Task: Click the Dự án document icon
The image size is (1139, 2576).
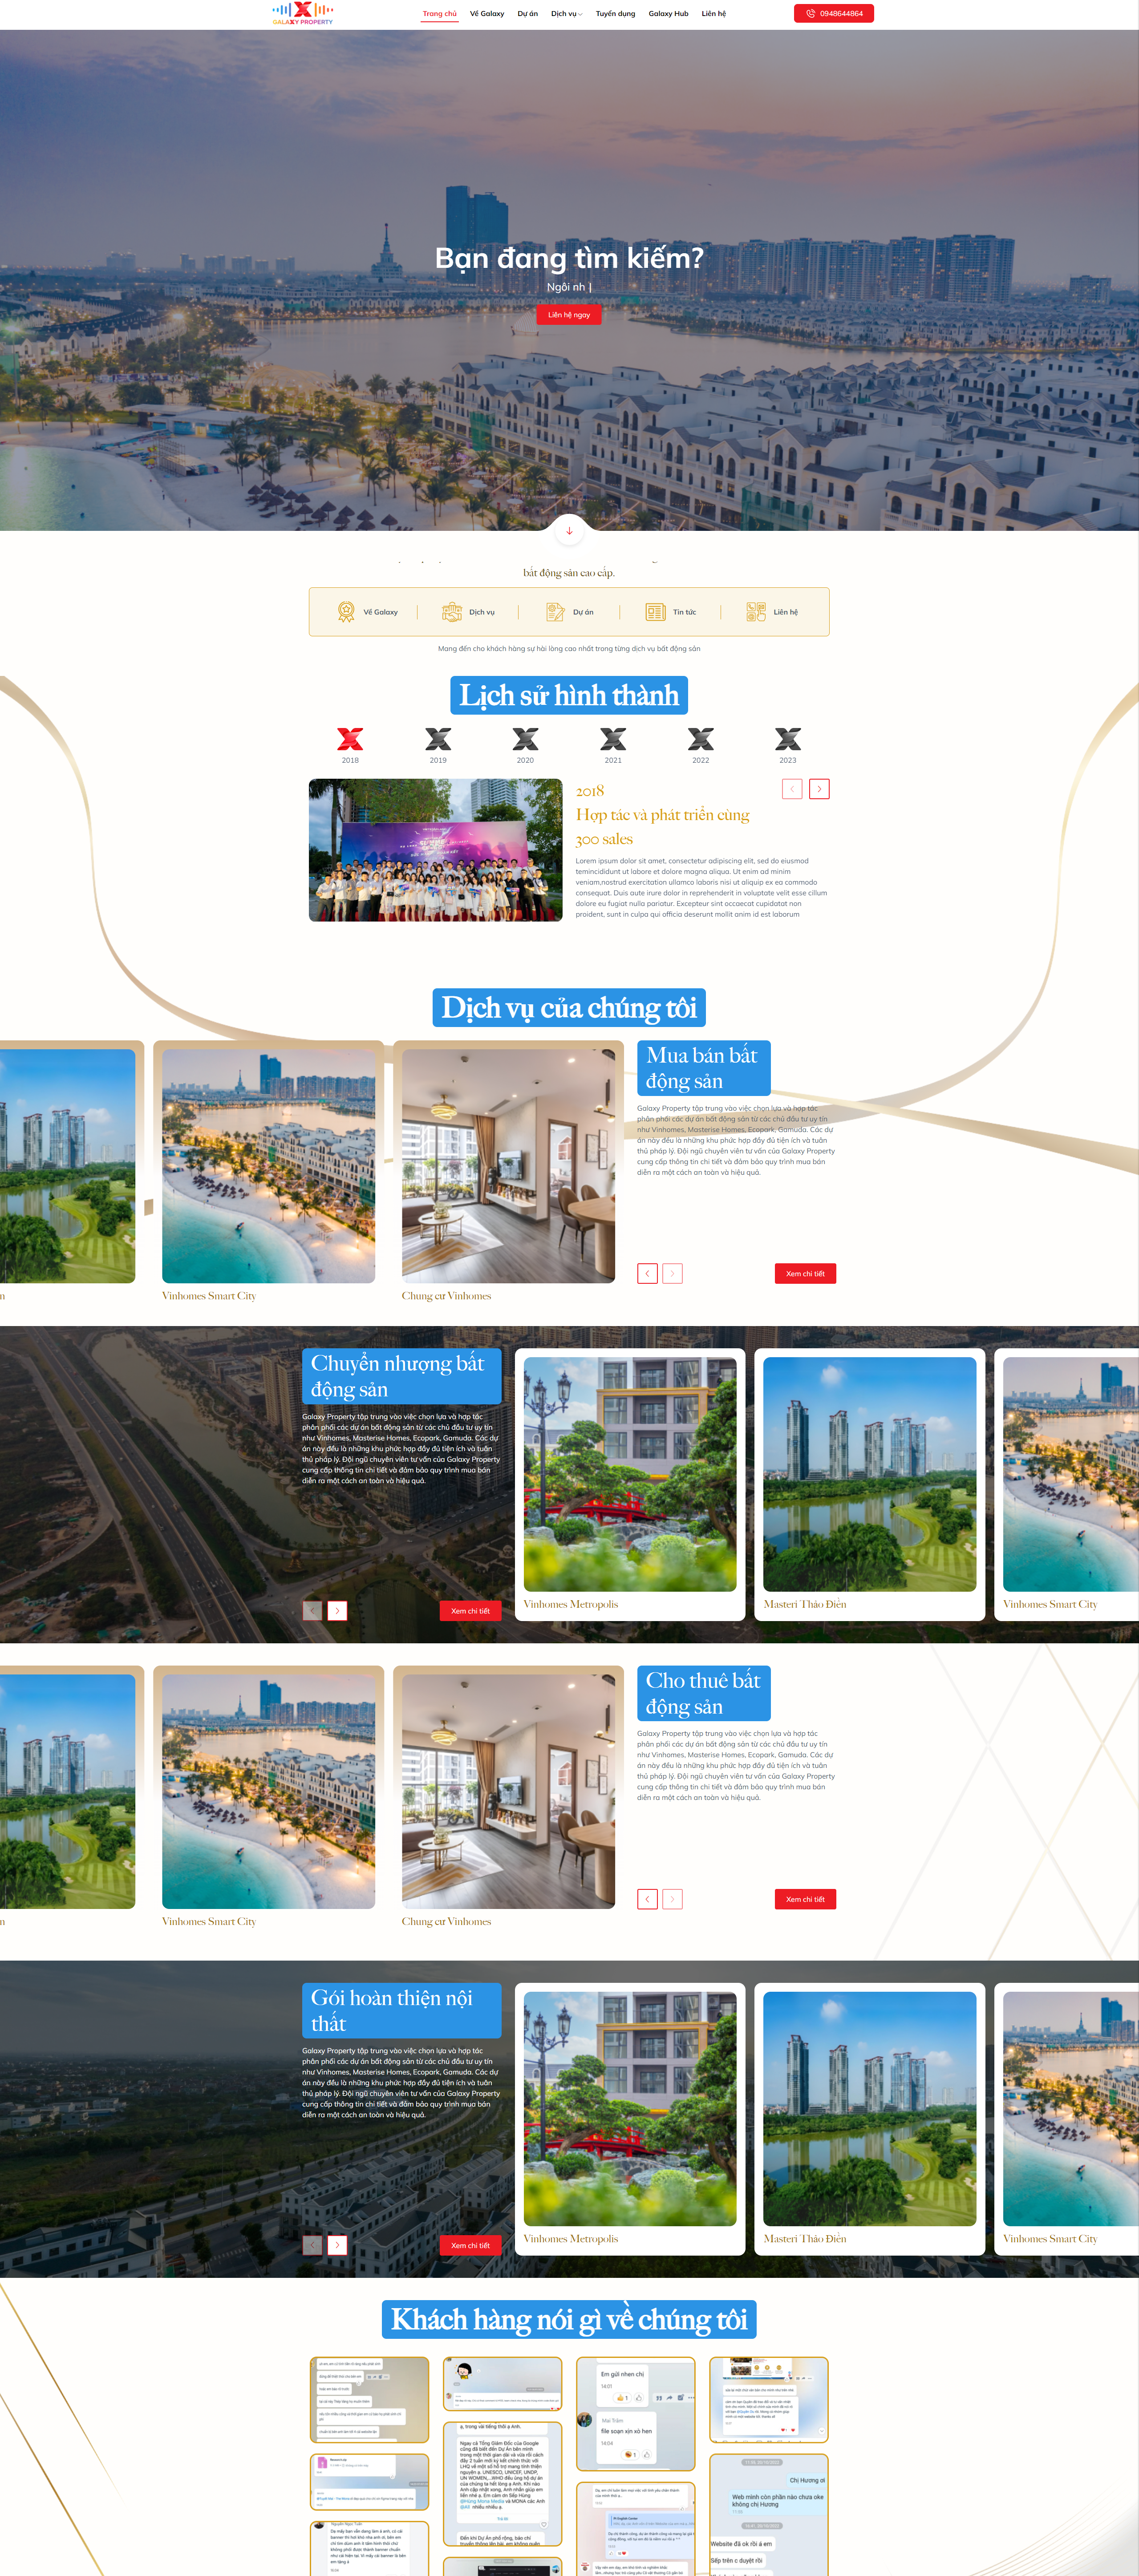Action: pos(555,612)
